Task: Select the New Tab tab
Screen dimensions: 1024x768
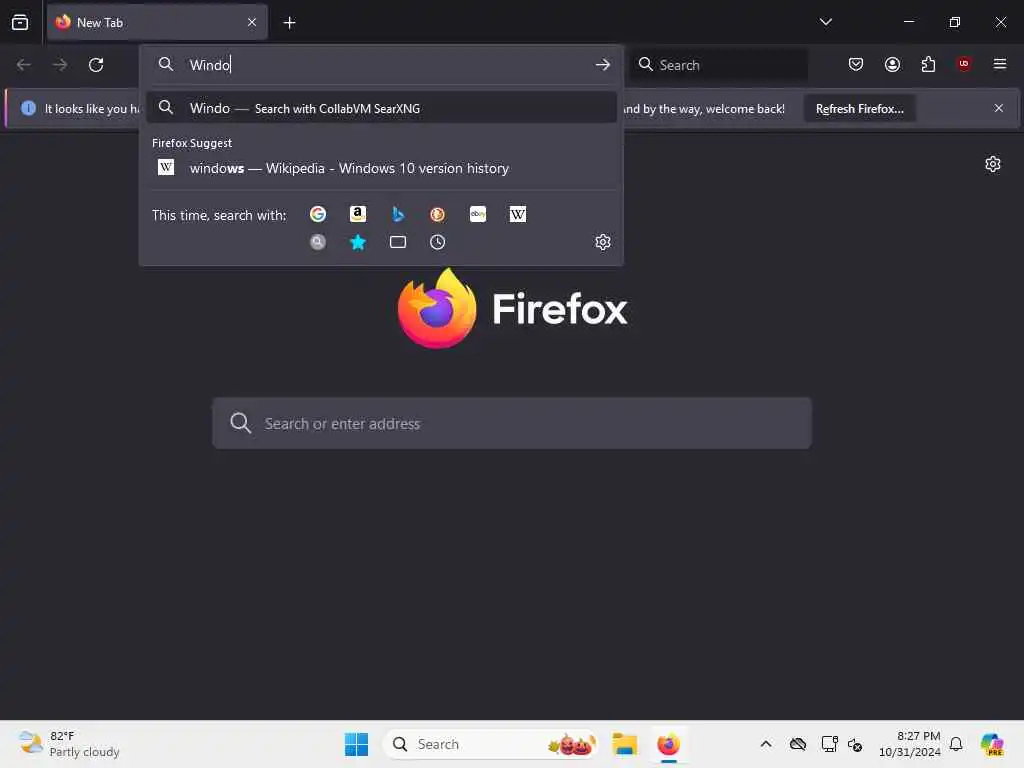Action: [157, 22]
